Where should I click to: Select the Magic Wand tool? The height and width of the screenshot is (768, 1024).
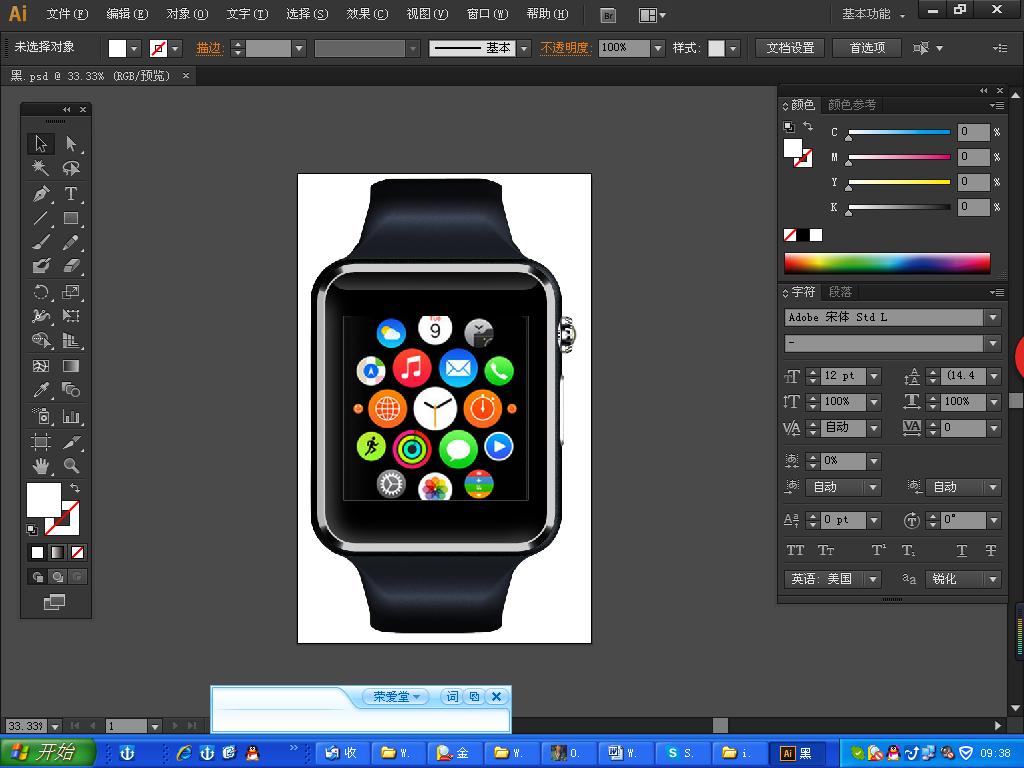click(40, 168)
